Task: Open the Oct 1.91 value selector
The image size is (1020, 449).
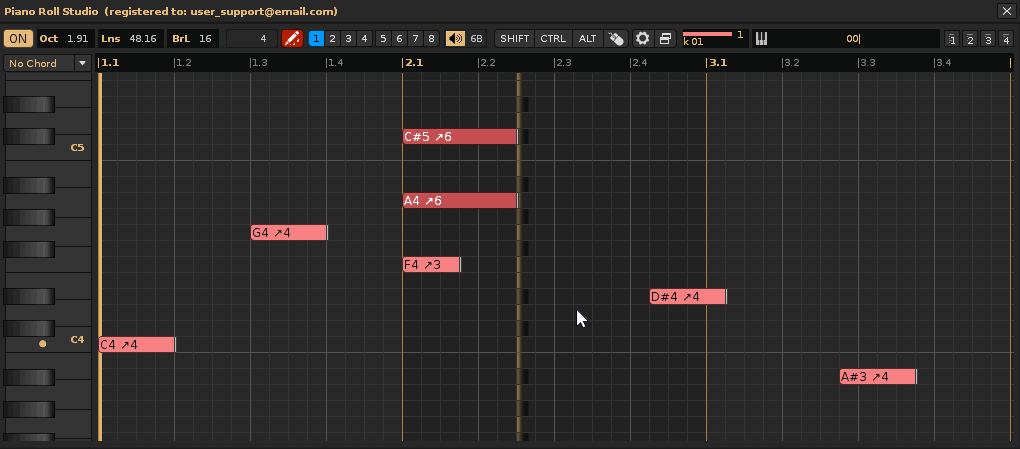Action: [65, 39]
